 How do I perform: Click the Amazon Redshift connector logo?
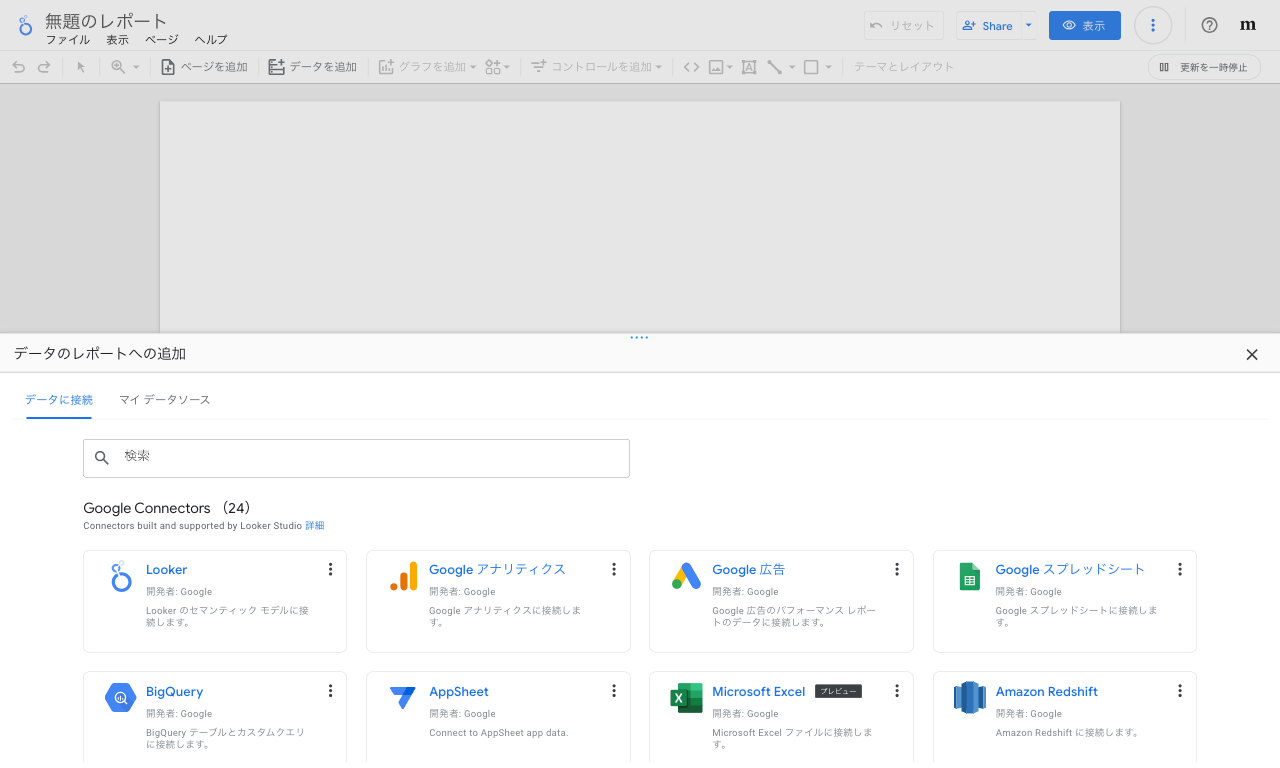pos(970,698)
